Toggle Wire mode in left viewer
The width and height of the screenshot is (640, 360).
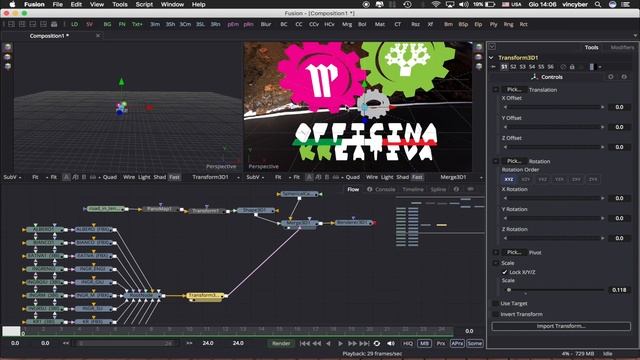(x=129, y=177)
